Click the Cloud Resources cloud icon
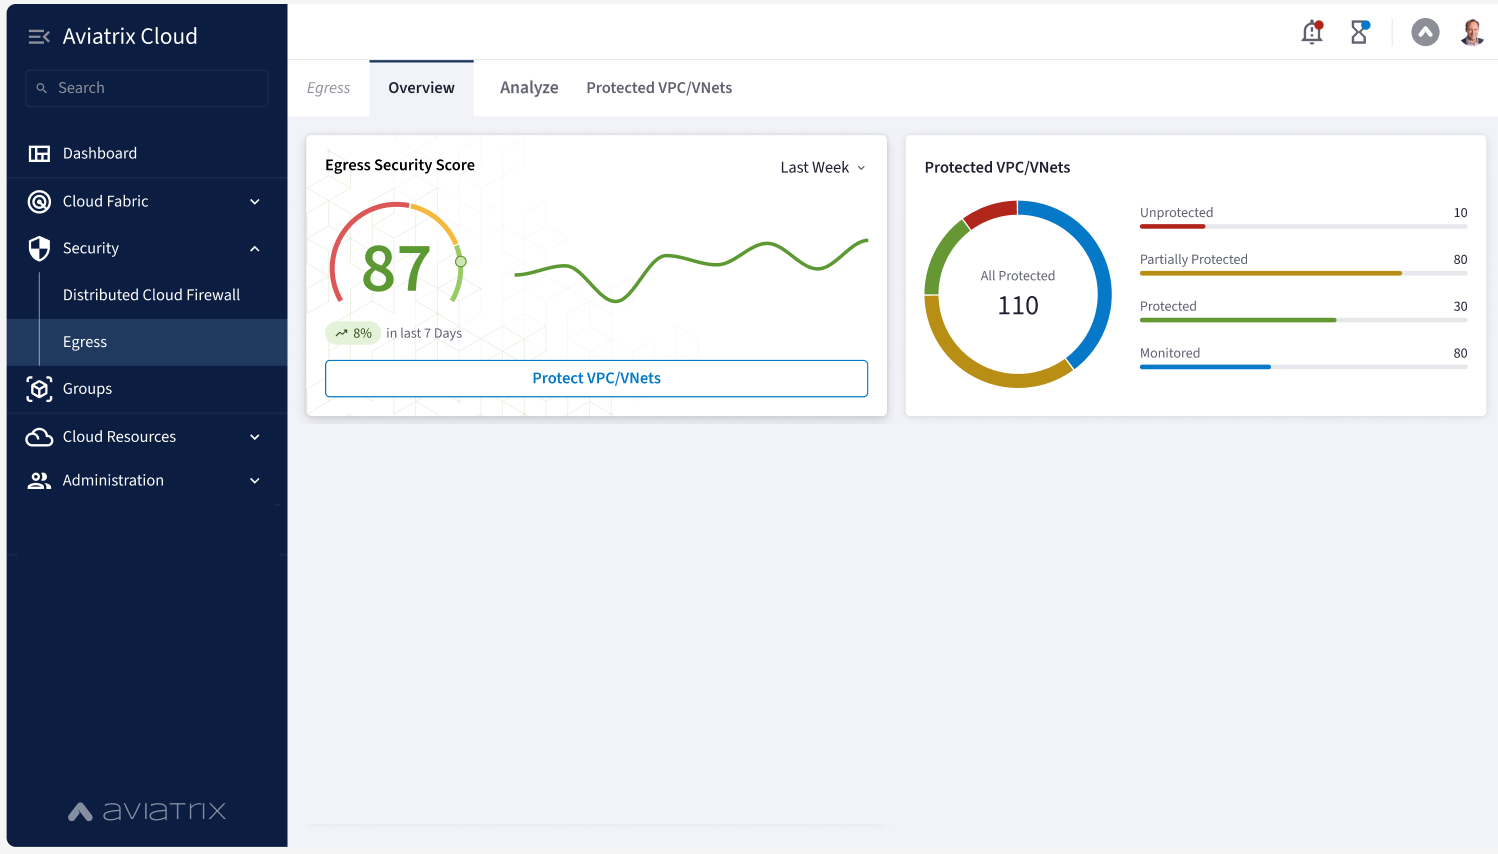The image size is (1498, 854). [x=38, y=436]
